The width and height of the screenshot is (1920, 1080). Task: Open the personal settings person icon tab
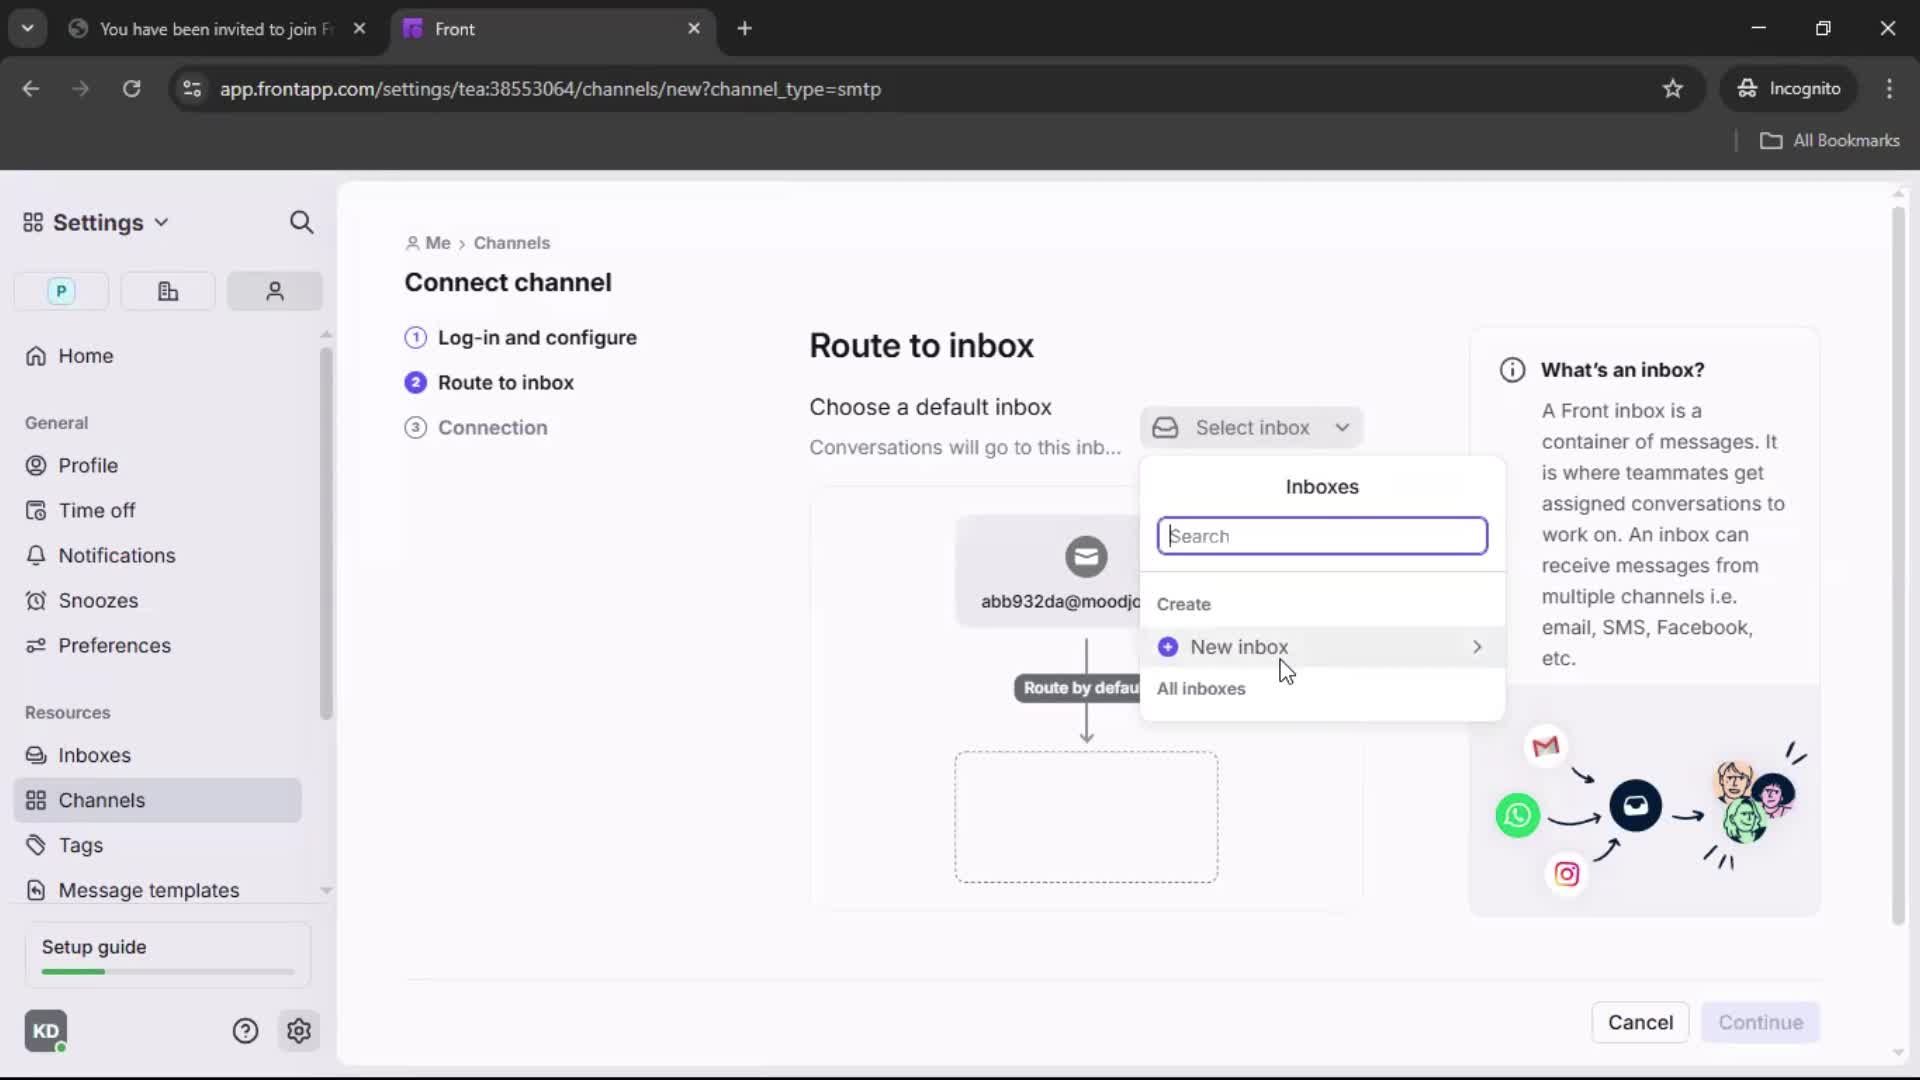pos(274,291)
